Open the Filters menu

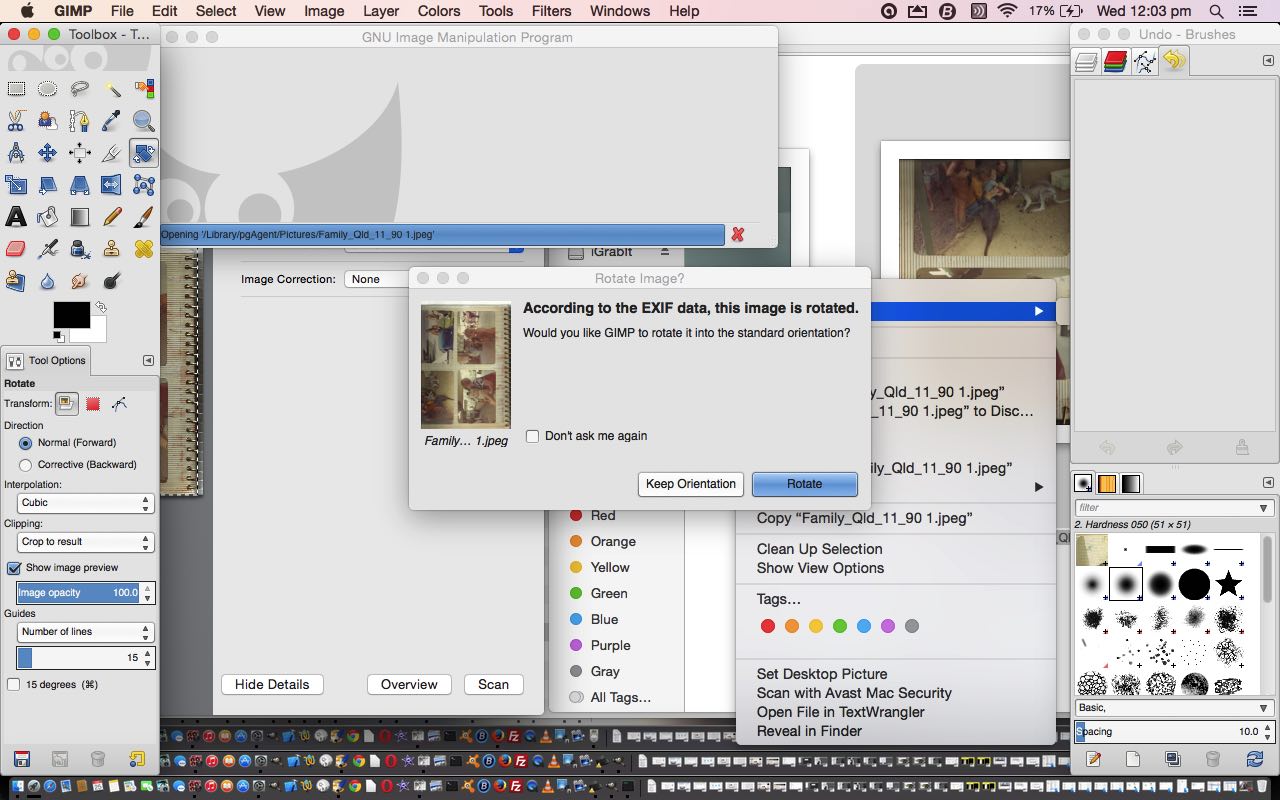click(x=551, y=11)
